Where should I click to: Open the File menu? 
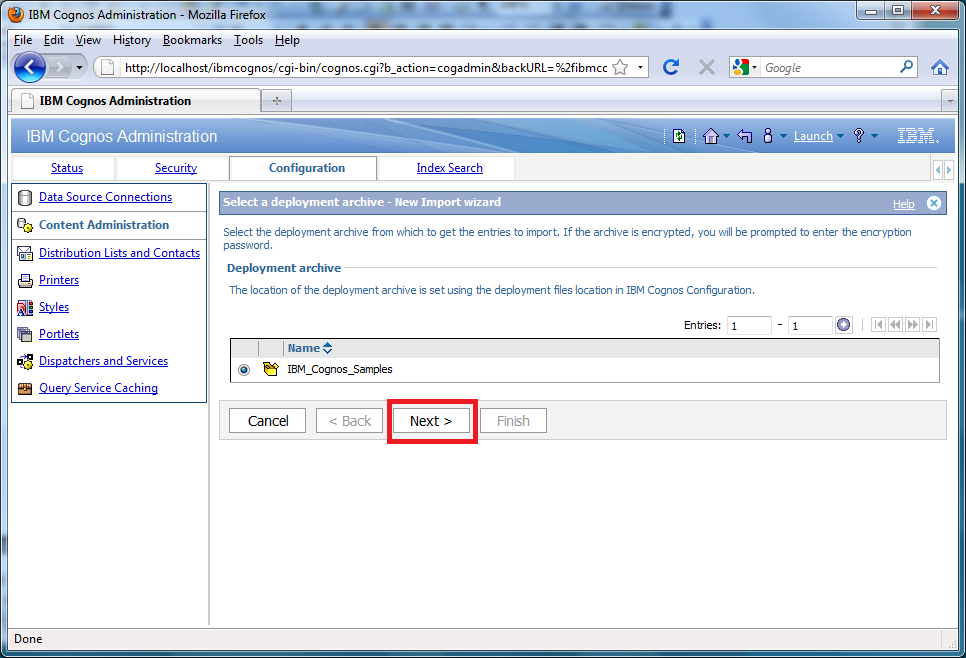[23, 40]
